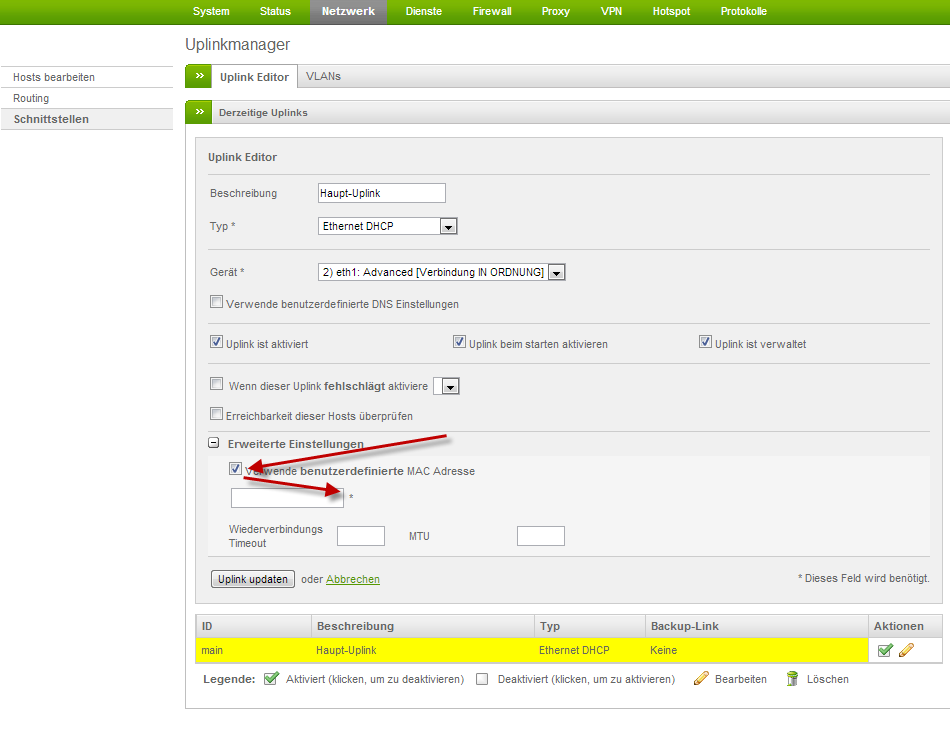The image size is (950, 731).
Task: Click the green checkmark icon in main uplink row
Action: (885, 650)
